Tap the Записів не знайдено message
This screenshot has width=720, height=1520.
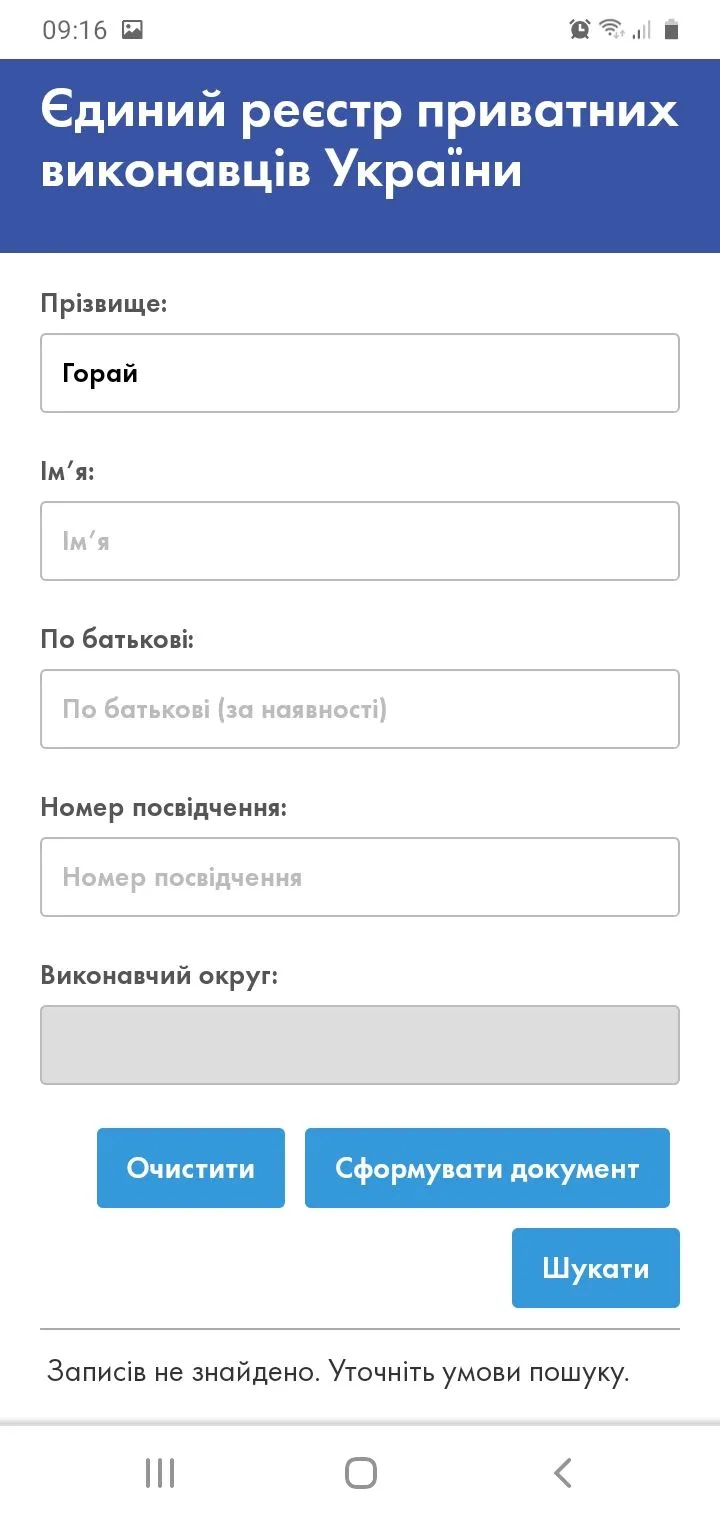(x=338, y=1371)
